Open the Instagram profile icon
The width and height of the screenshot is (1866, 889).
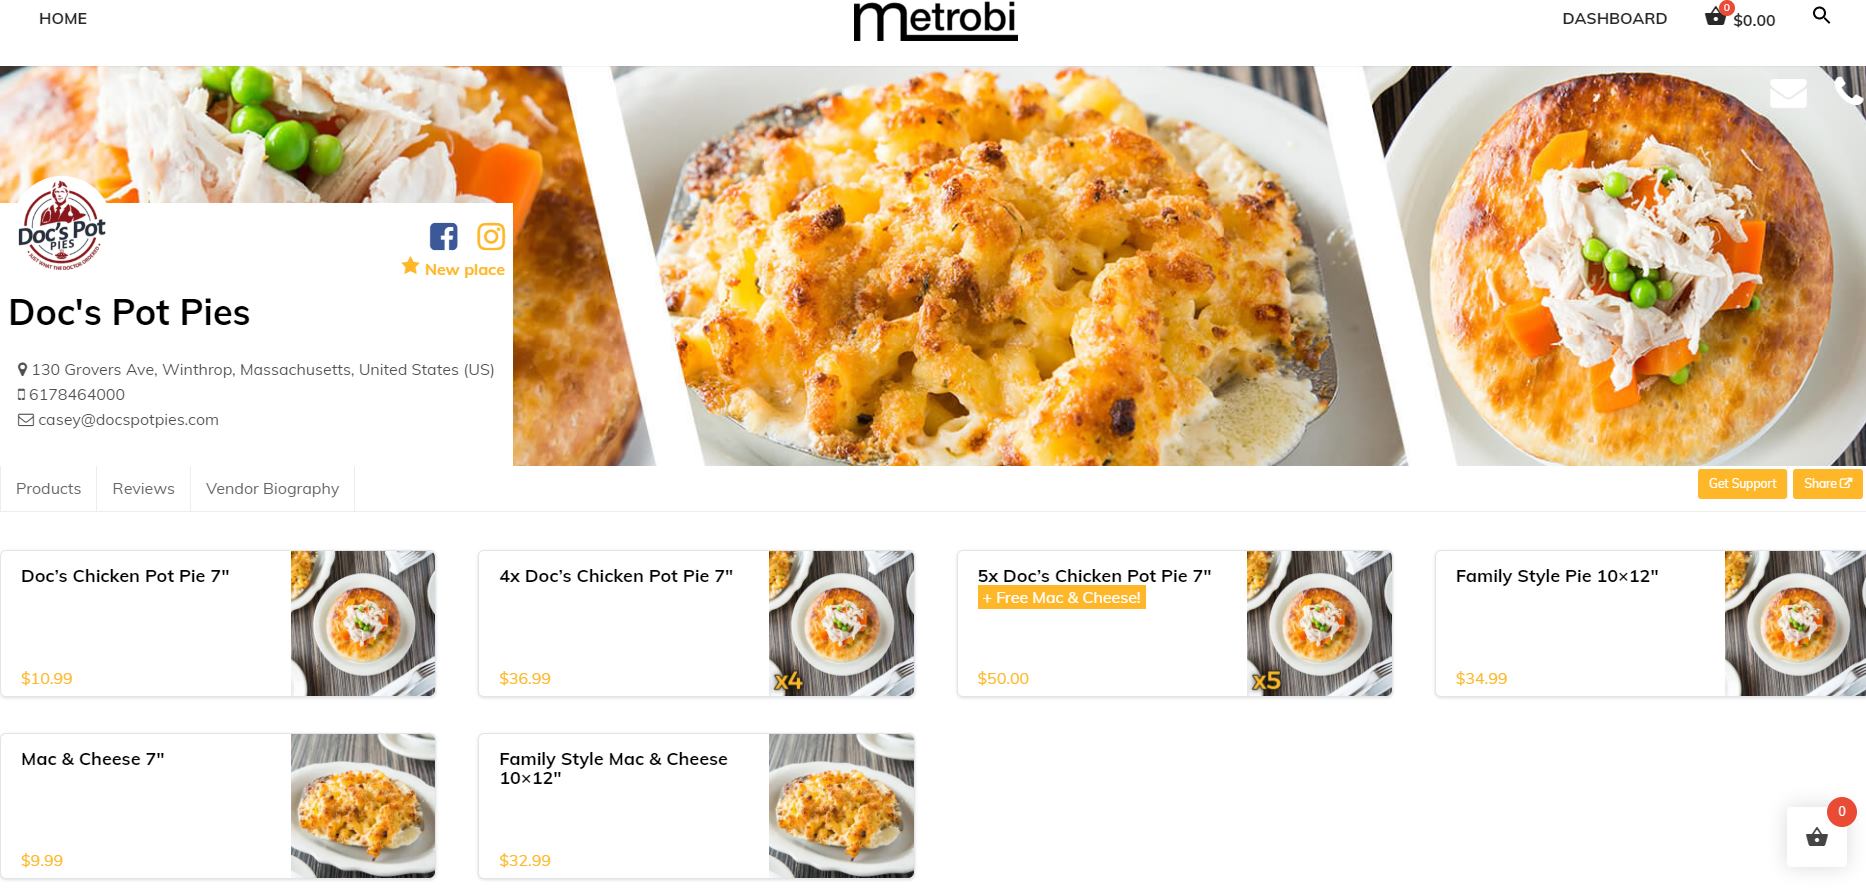click(491, 237)
